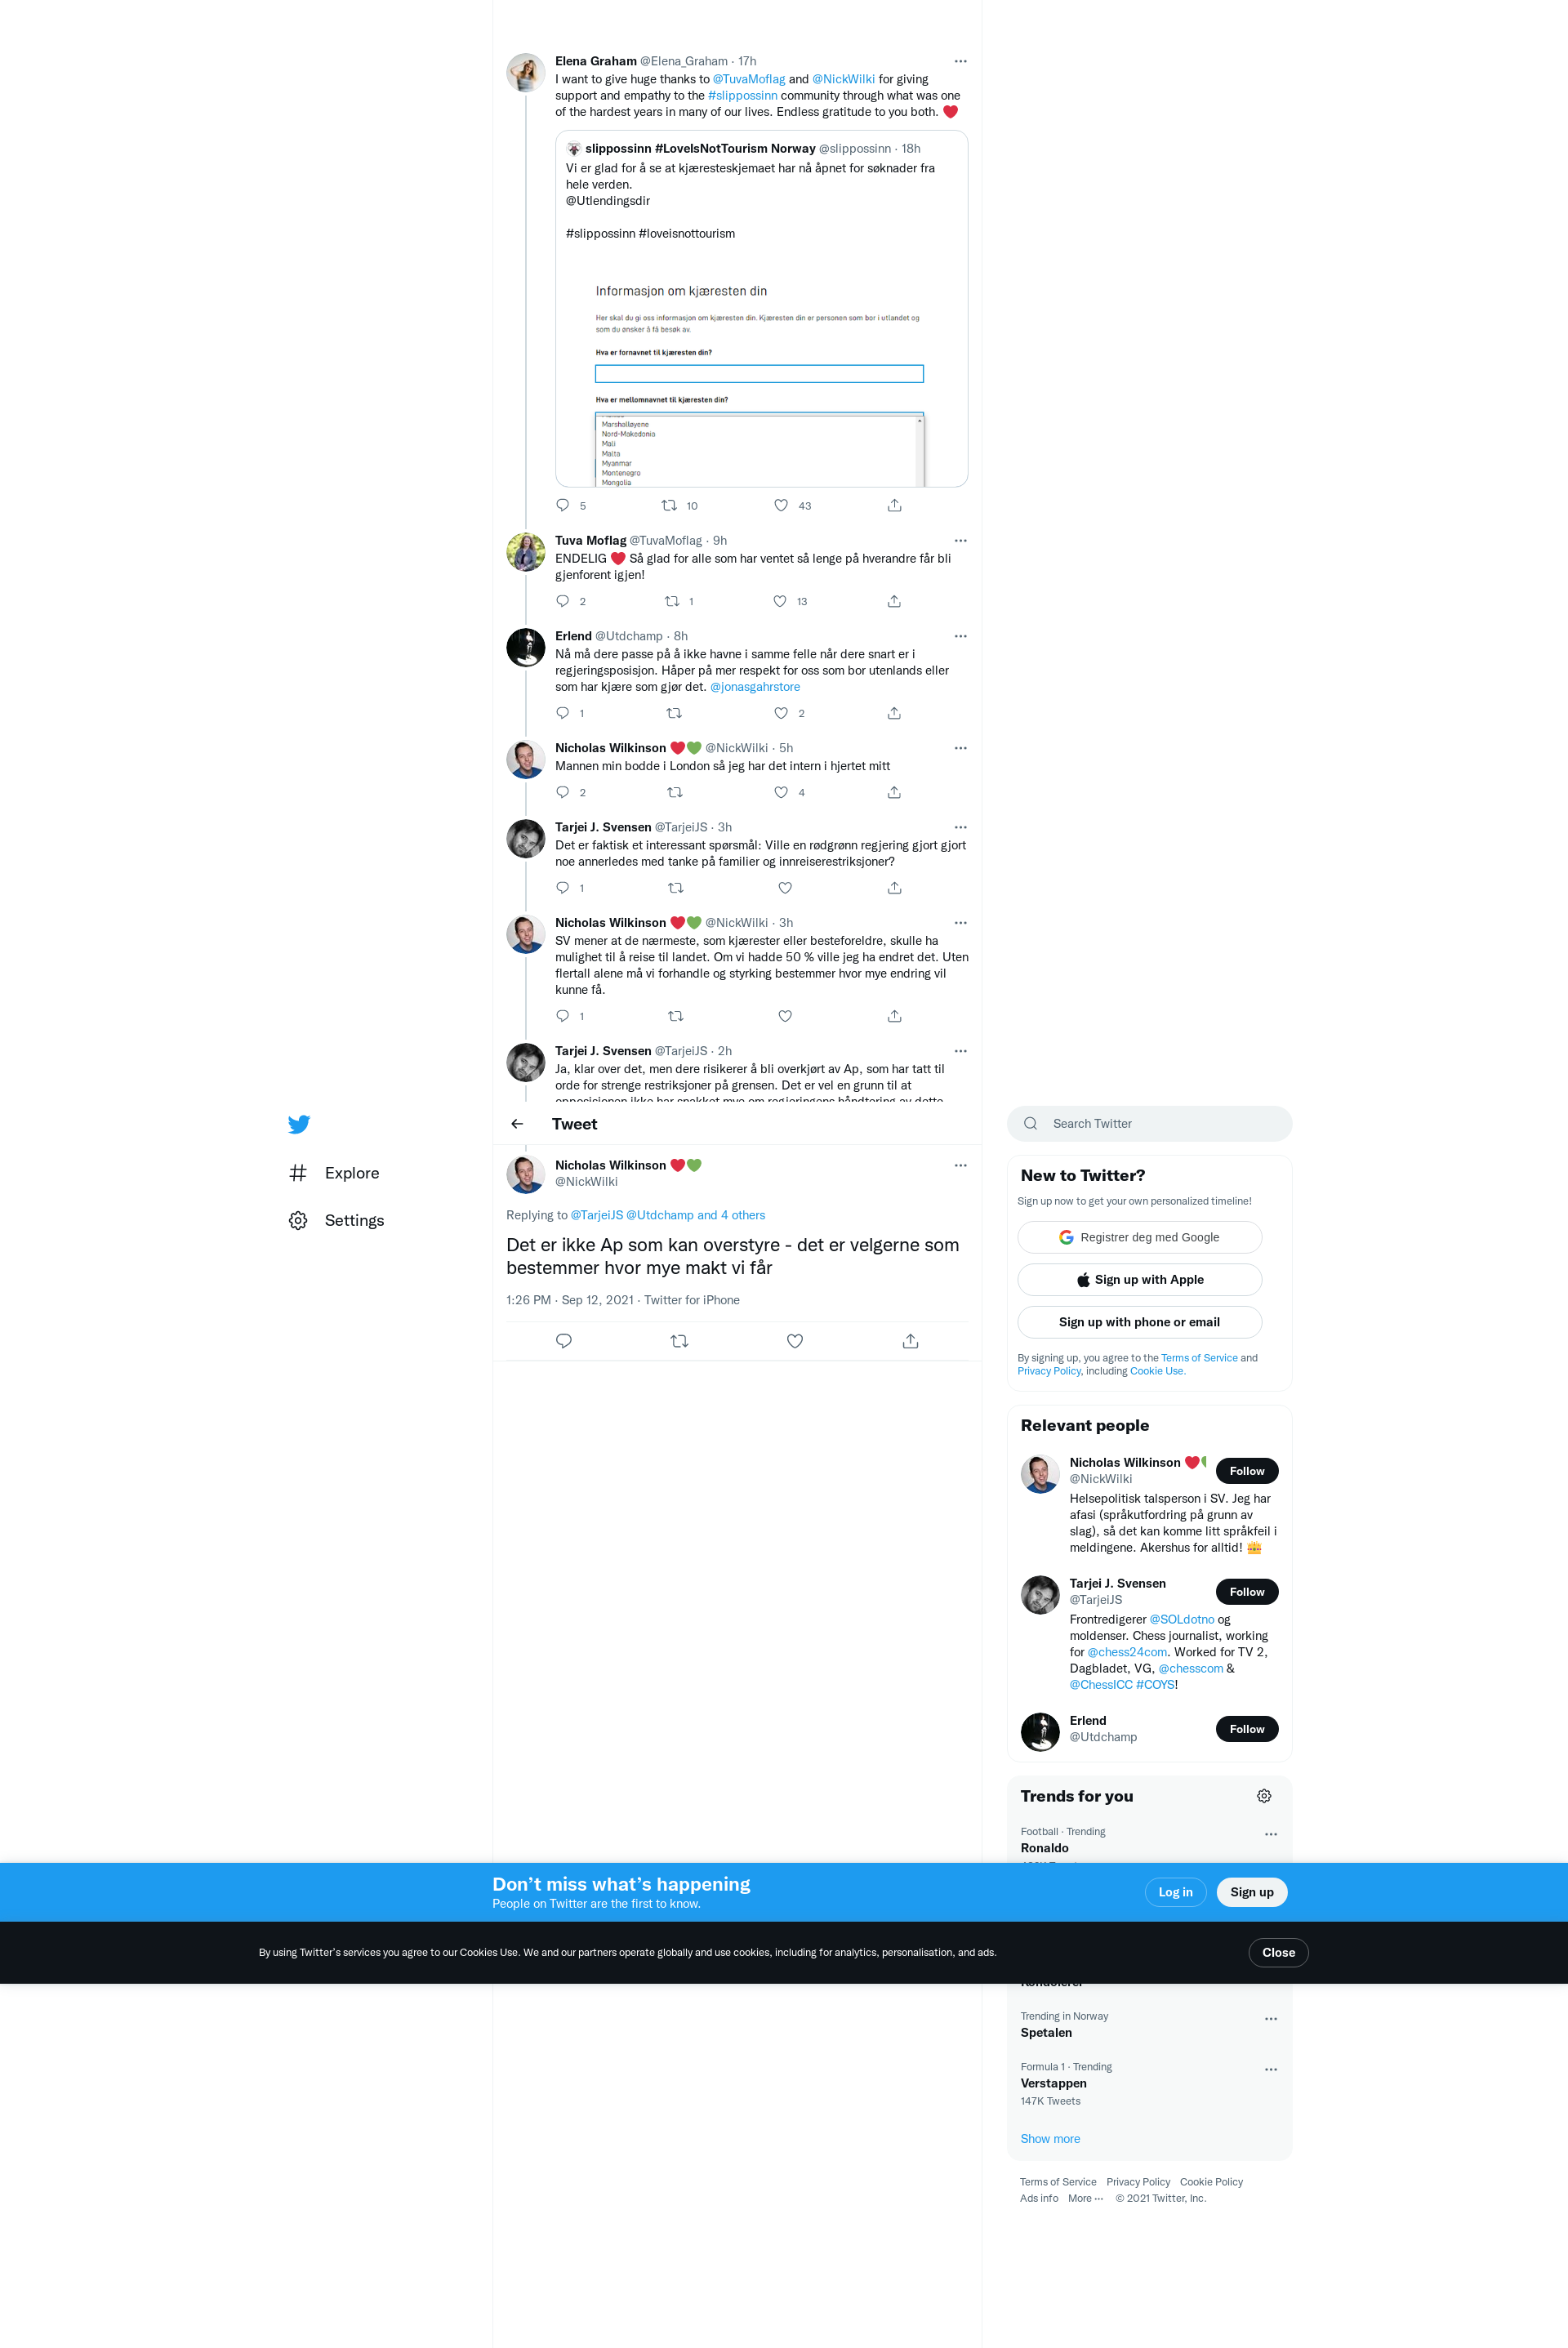Retweet Erlend's tweet
The width and height of the screenshot is (1568, 2348).
(x=674, y=713)
